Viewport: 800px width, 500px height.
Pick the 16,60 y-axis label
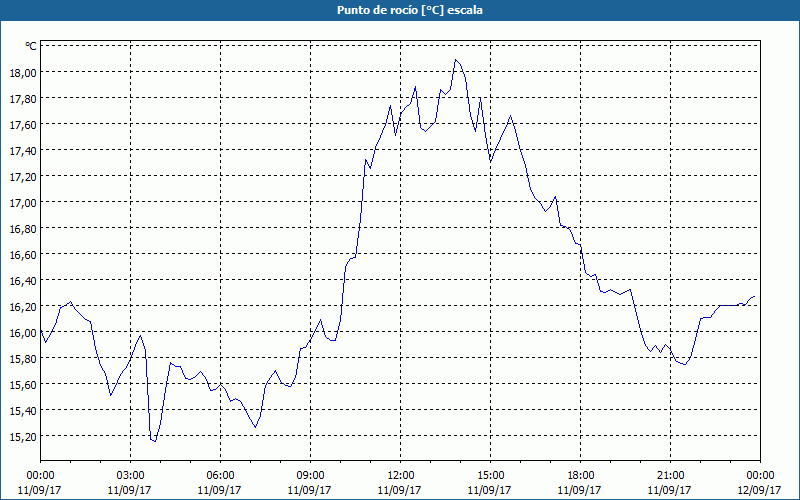tap(23, 255)
